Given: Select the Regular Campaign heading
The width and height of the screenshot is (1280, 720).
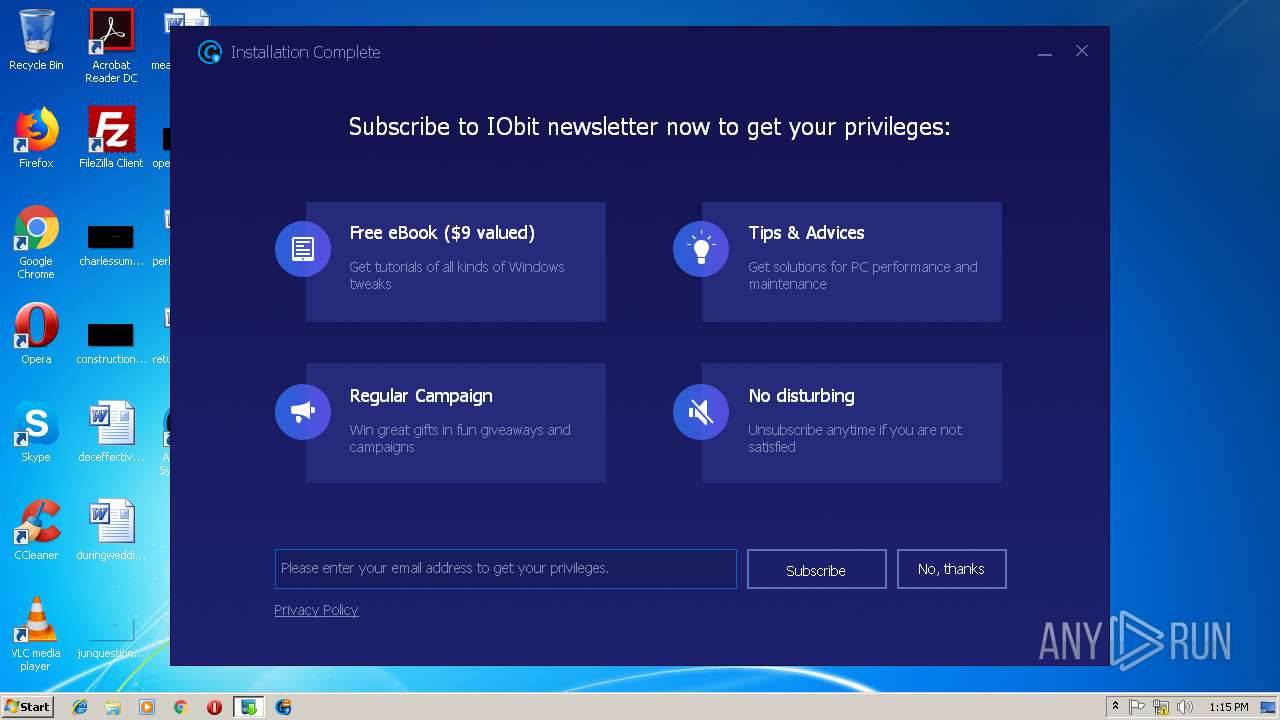Looking at the screenshot, I should pyautogui.click(x=421, y=396).
